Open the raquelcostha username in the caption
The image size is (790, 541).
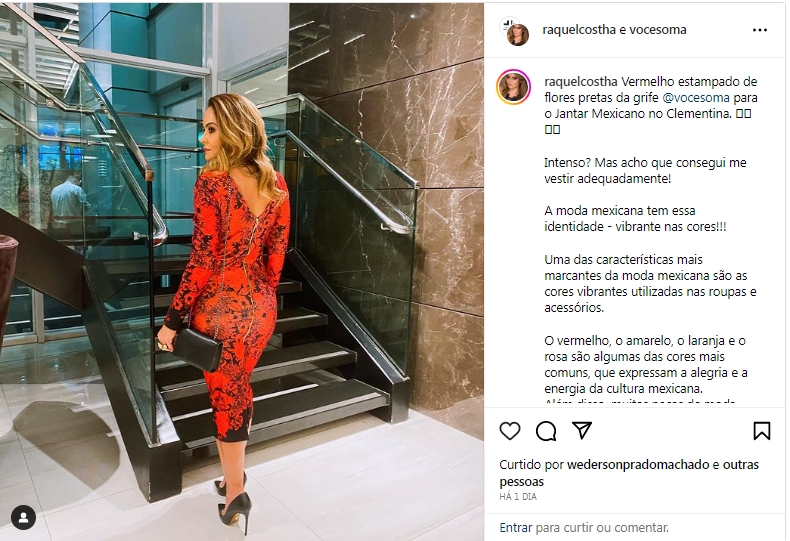pos(580,82)
